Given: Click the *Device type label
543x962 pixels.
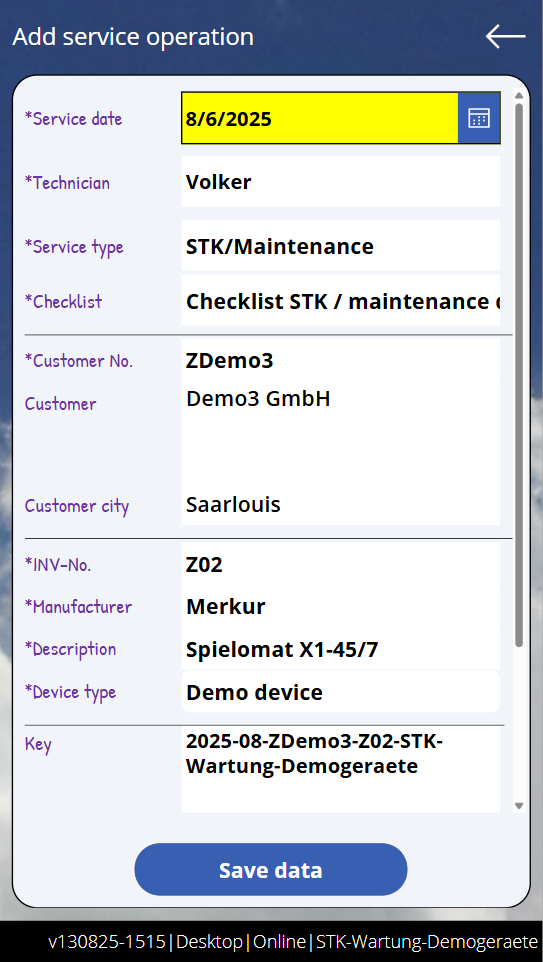Looking at the screenshot, I should pyautogui.click(x=70, y=692).
